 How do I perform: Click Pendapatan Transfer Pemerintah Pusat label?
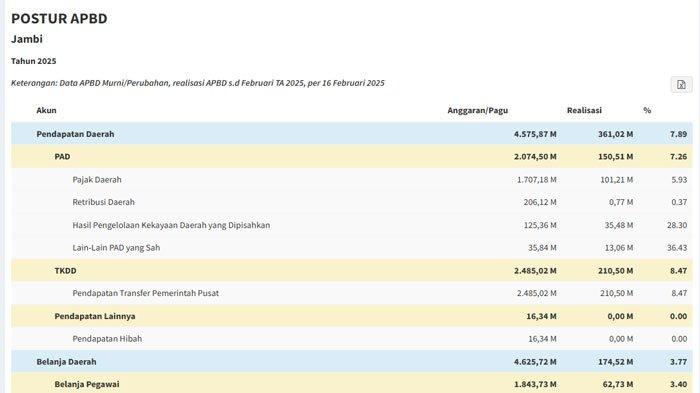[x=146, y=293]
